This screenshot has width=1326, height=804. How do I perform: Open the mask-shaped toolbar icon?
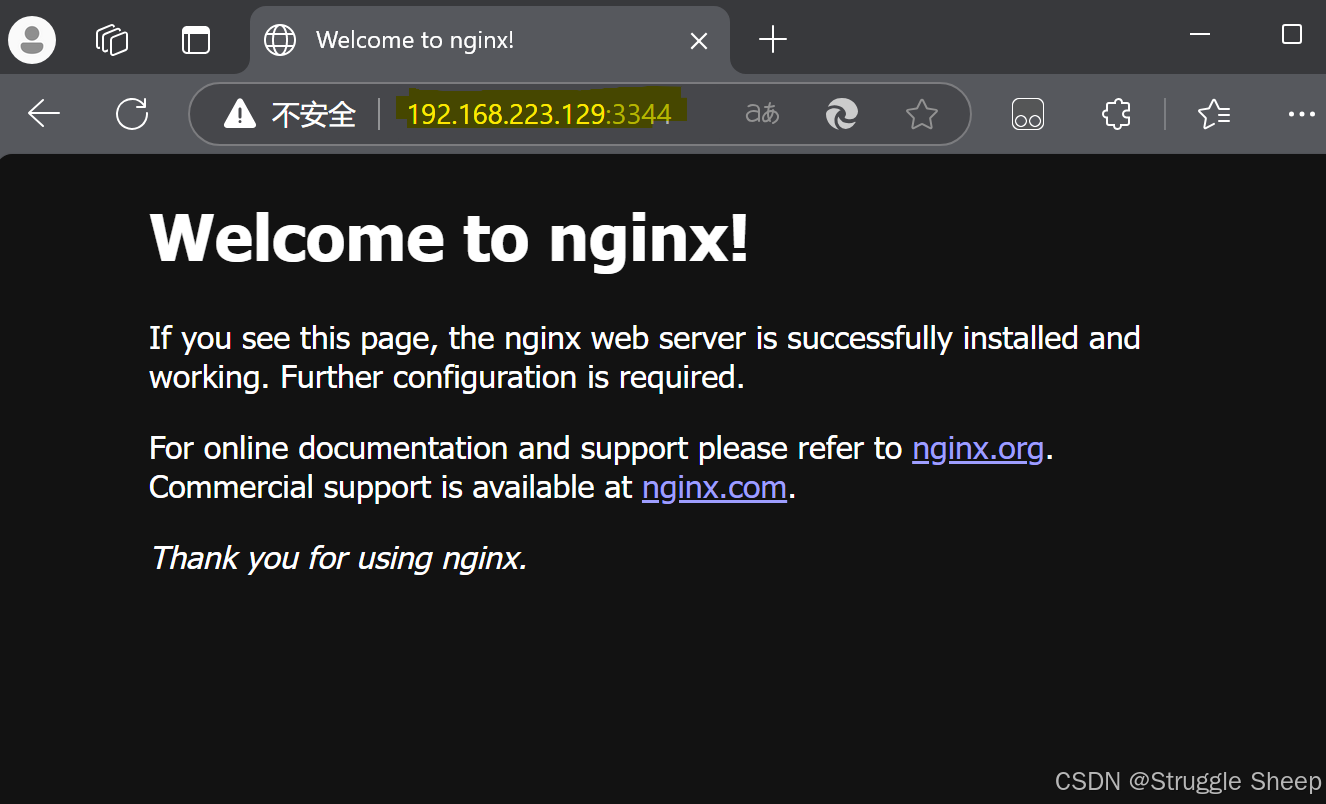1028,114
